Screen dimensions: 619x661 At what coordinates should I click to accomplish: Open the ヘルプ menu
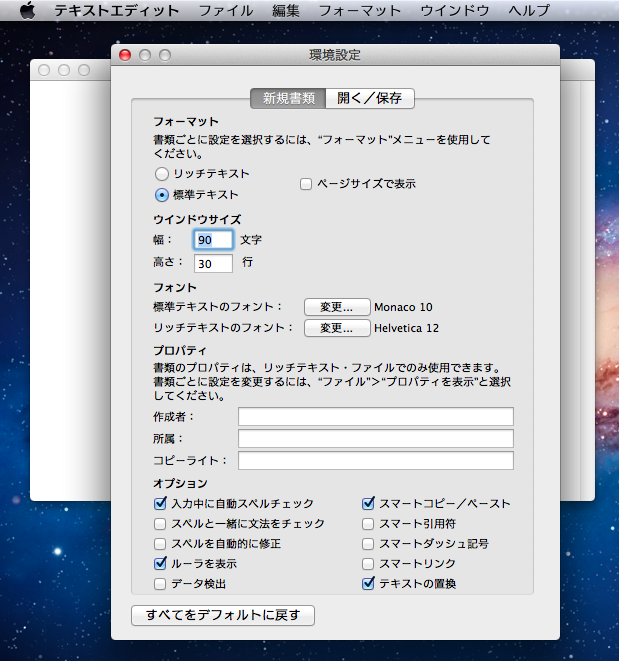tap(529, 10)
